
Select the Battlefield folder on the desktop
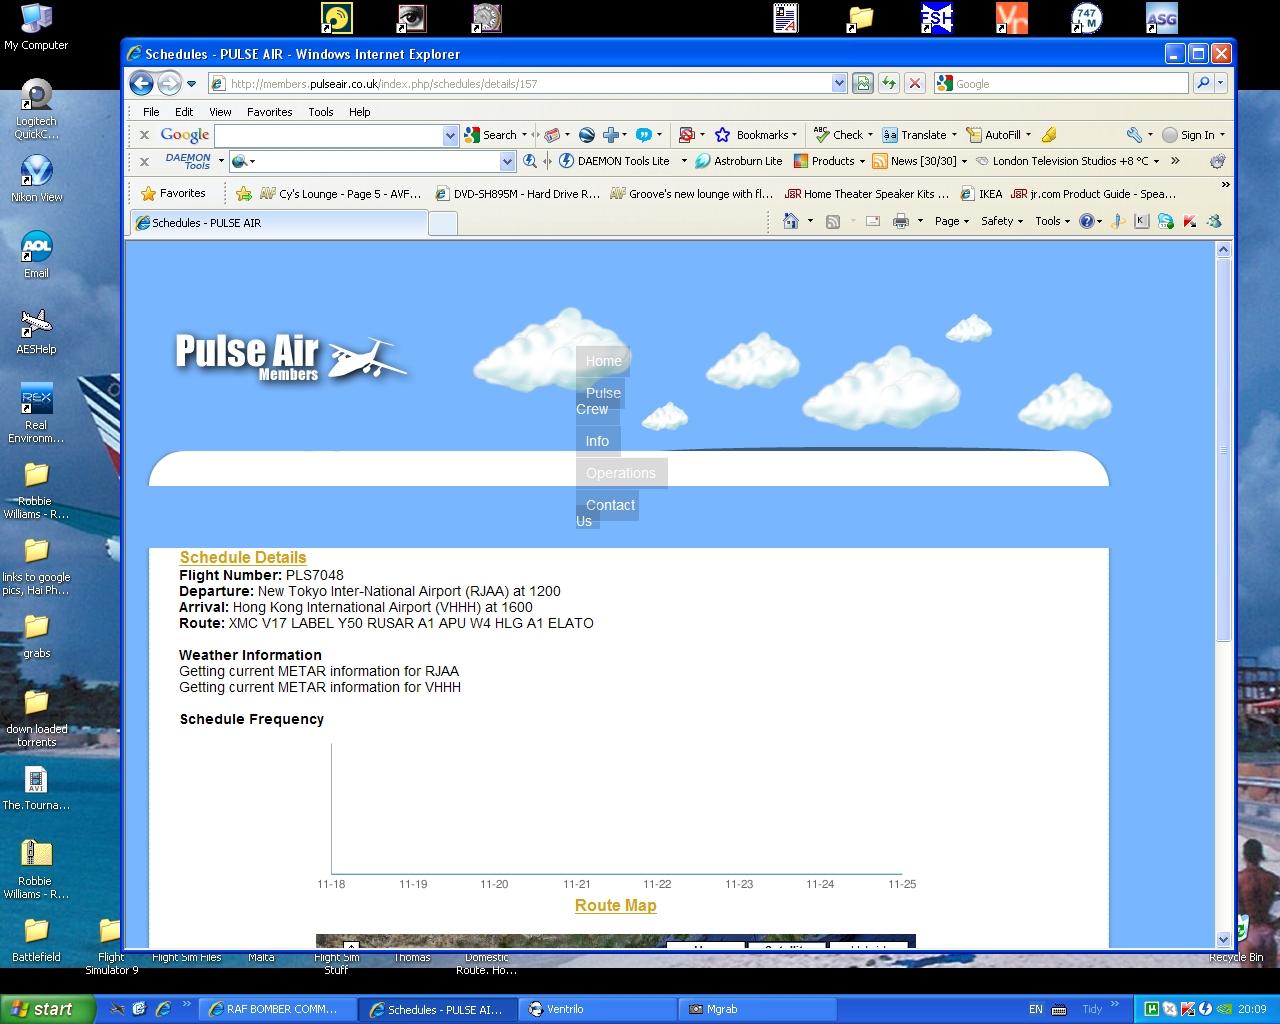(x=36, y=940)
